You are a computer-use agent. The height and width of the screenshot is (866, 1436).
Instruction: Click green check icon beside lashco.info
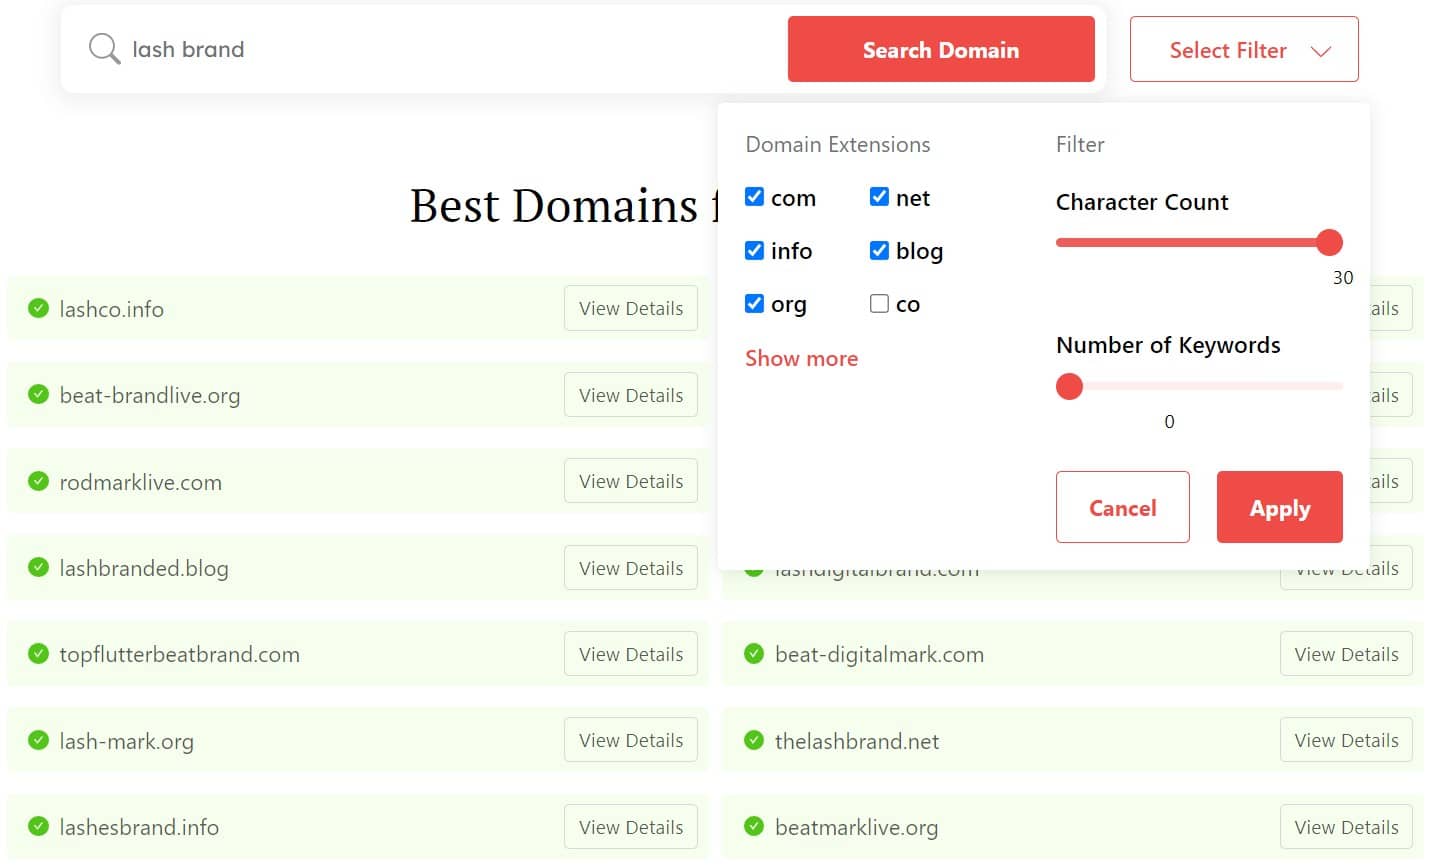click(38, 308)
